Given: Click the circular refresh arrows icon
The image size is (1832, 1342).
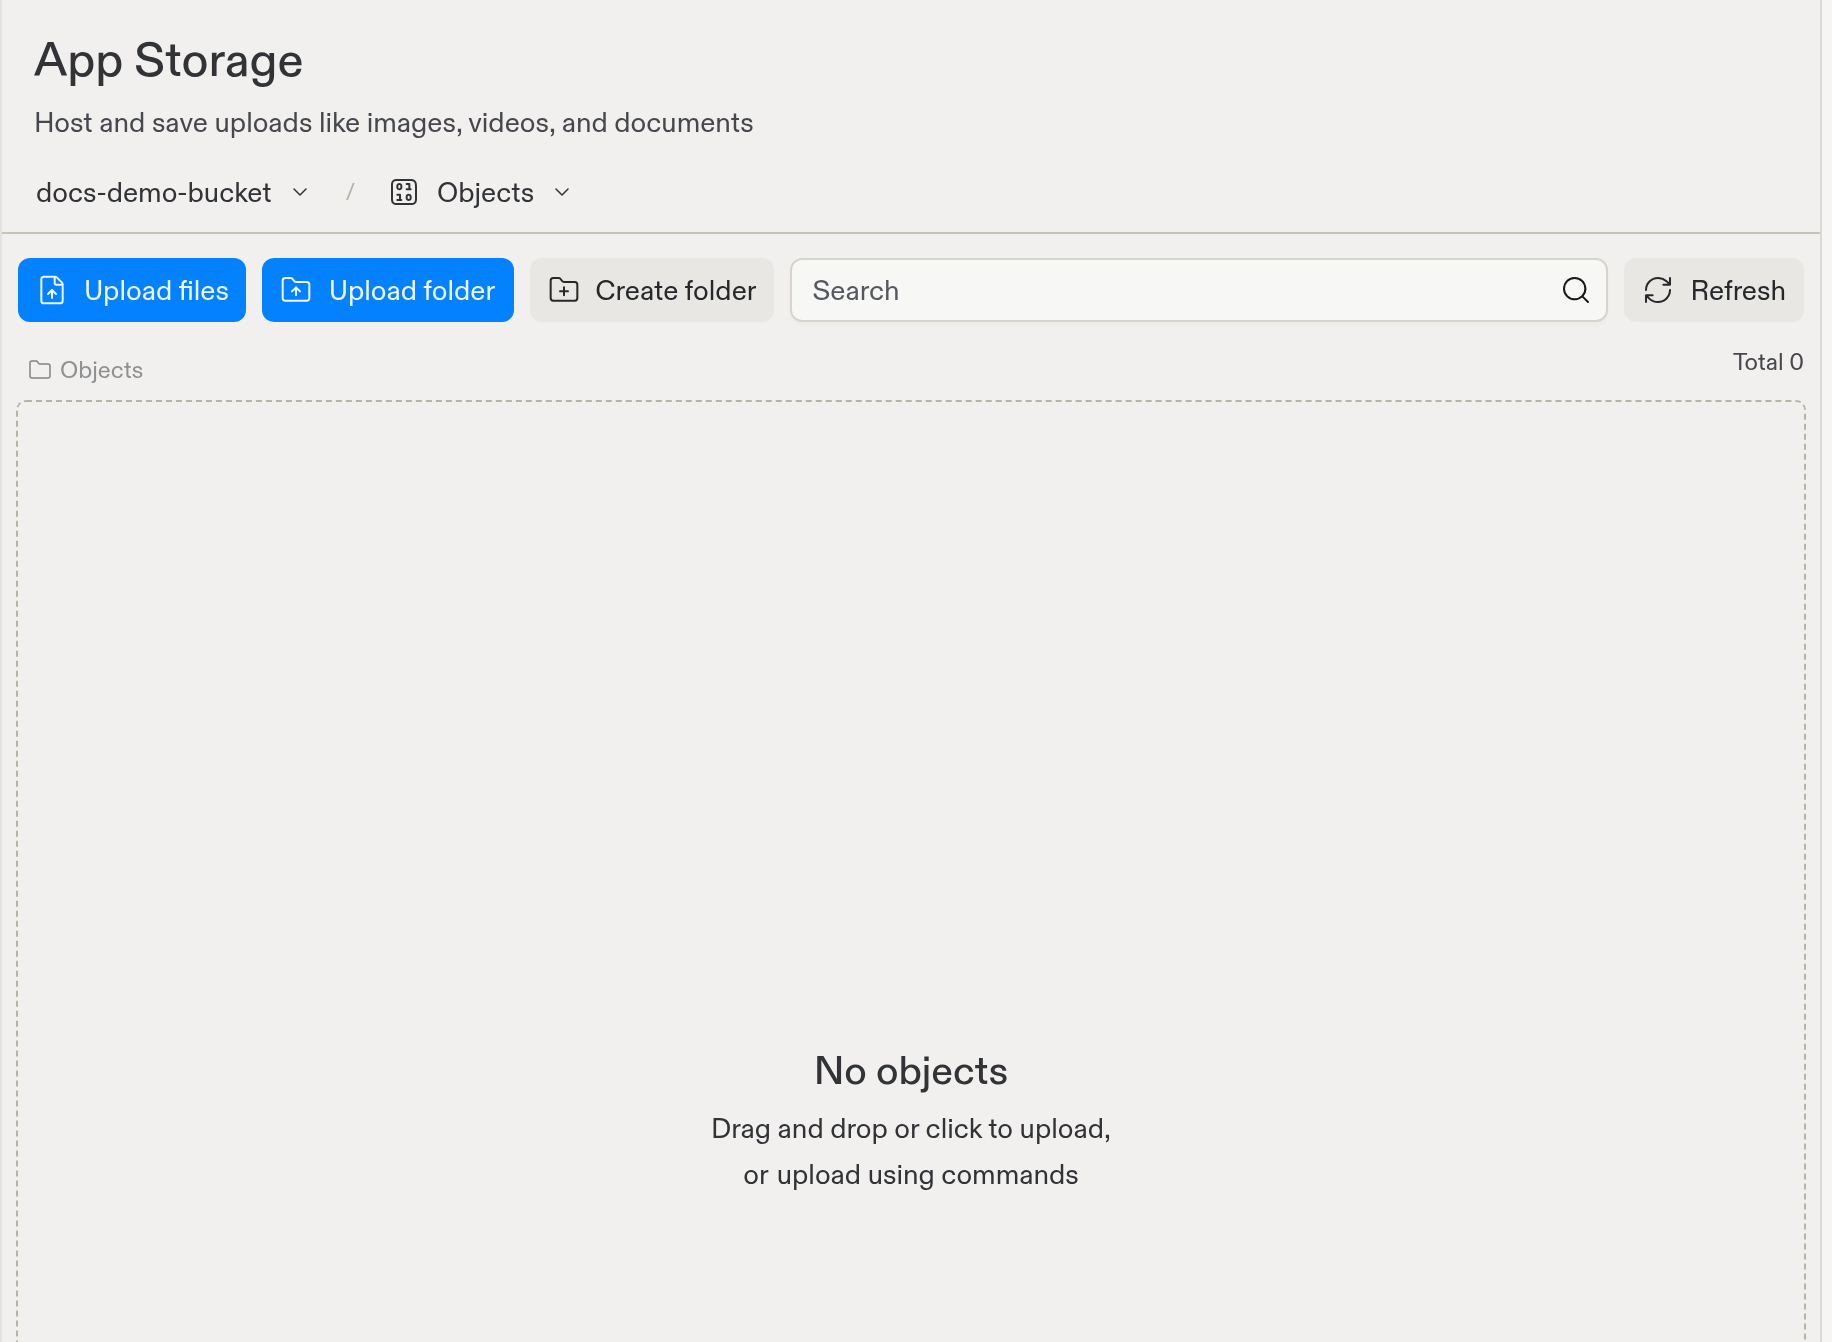Looking at the screenshot, I should (1658, 290).
